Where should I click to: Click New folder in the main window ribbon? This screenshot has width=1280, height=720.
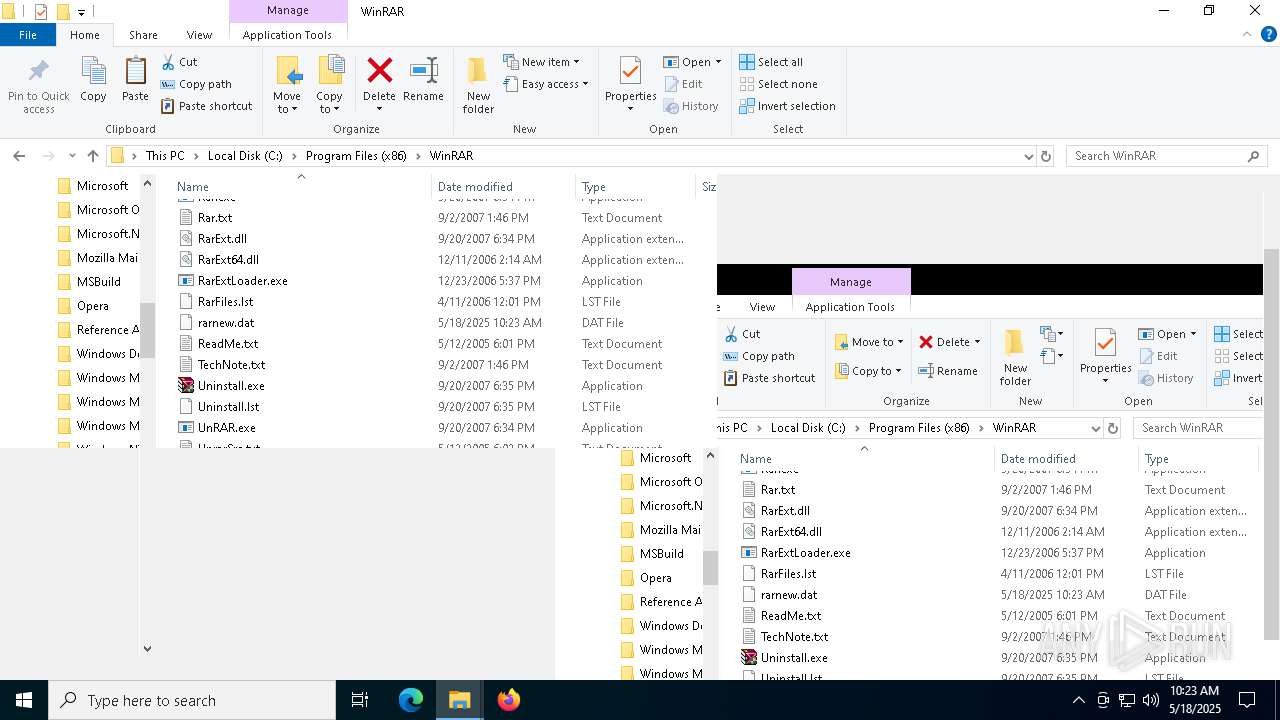click(x=478, y=85)
